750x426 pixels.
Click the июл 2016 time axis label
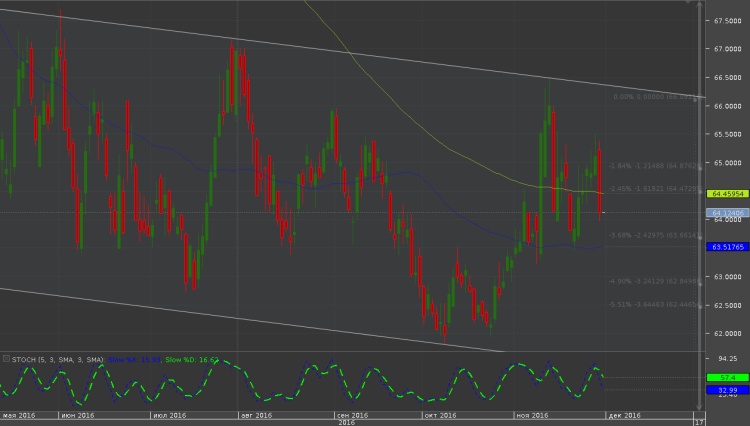point(170,415)
